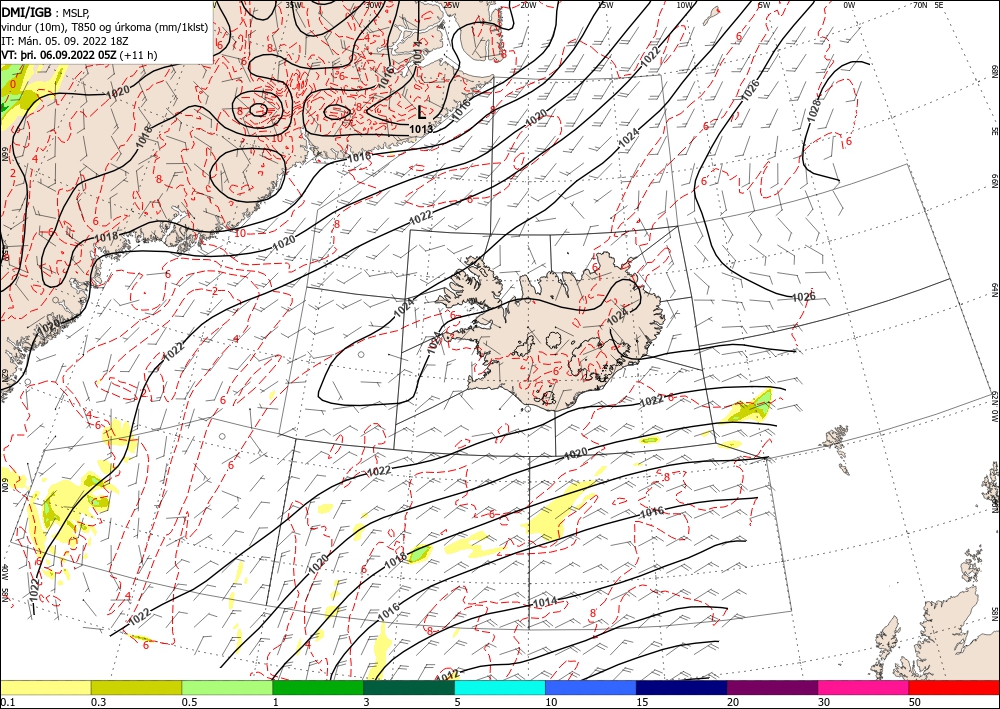The width and height of the screenshot is (1000, 709).
Task: Click the legend value '0.1'
Action: tap(8, 702)
